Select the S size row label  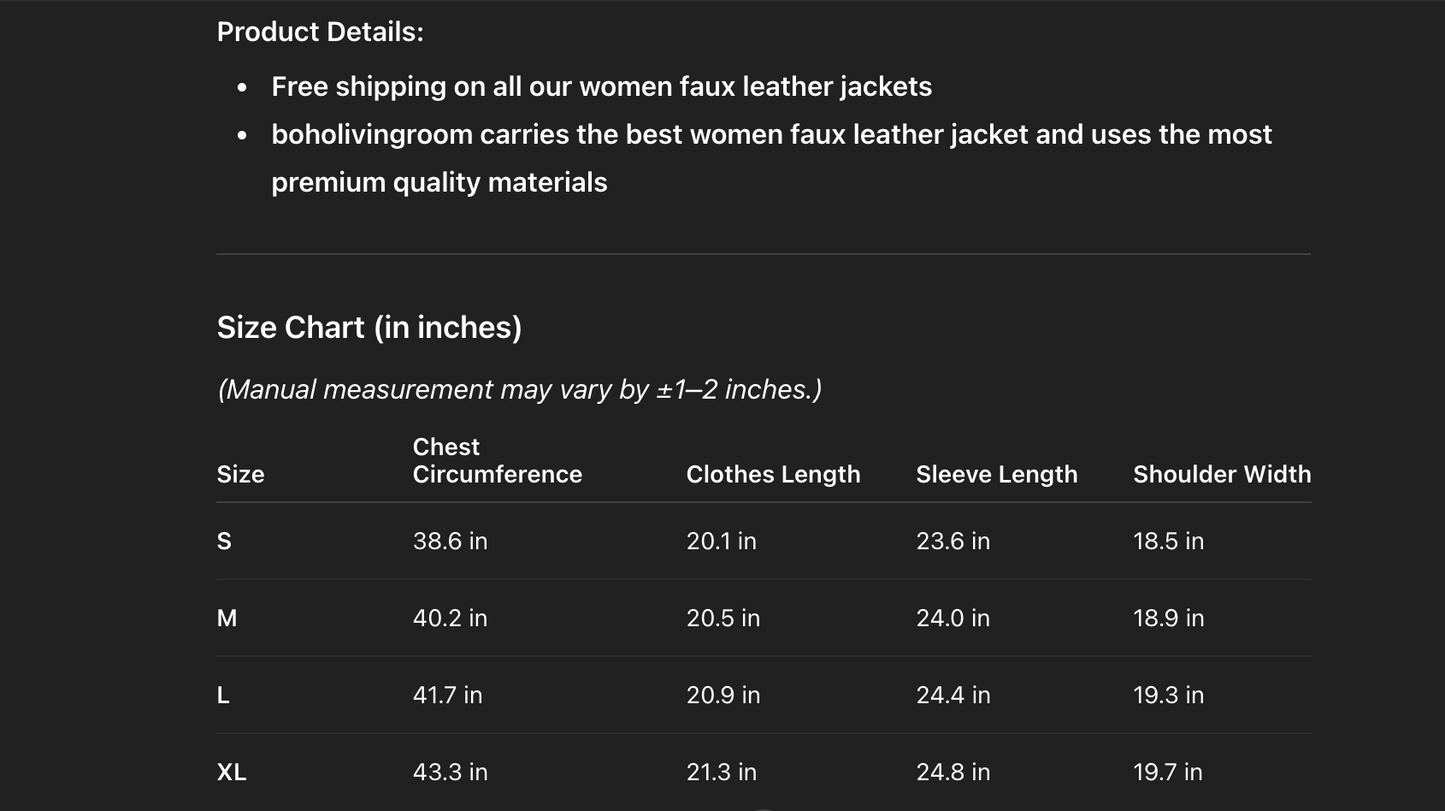click(224, 541)
